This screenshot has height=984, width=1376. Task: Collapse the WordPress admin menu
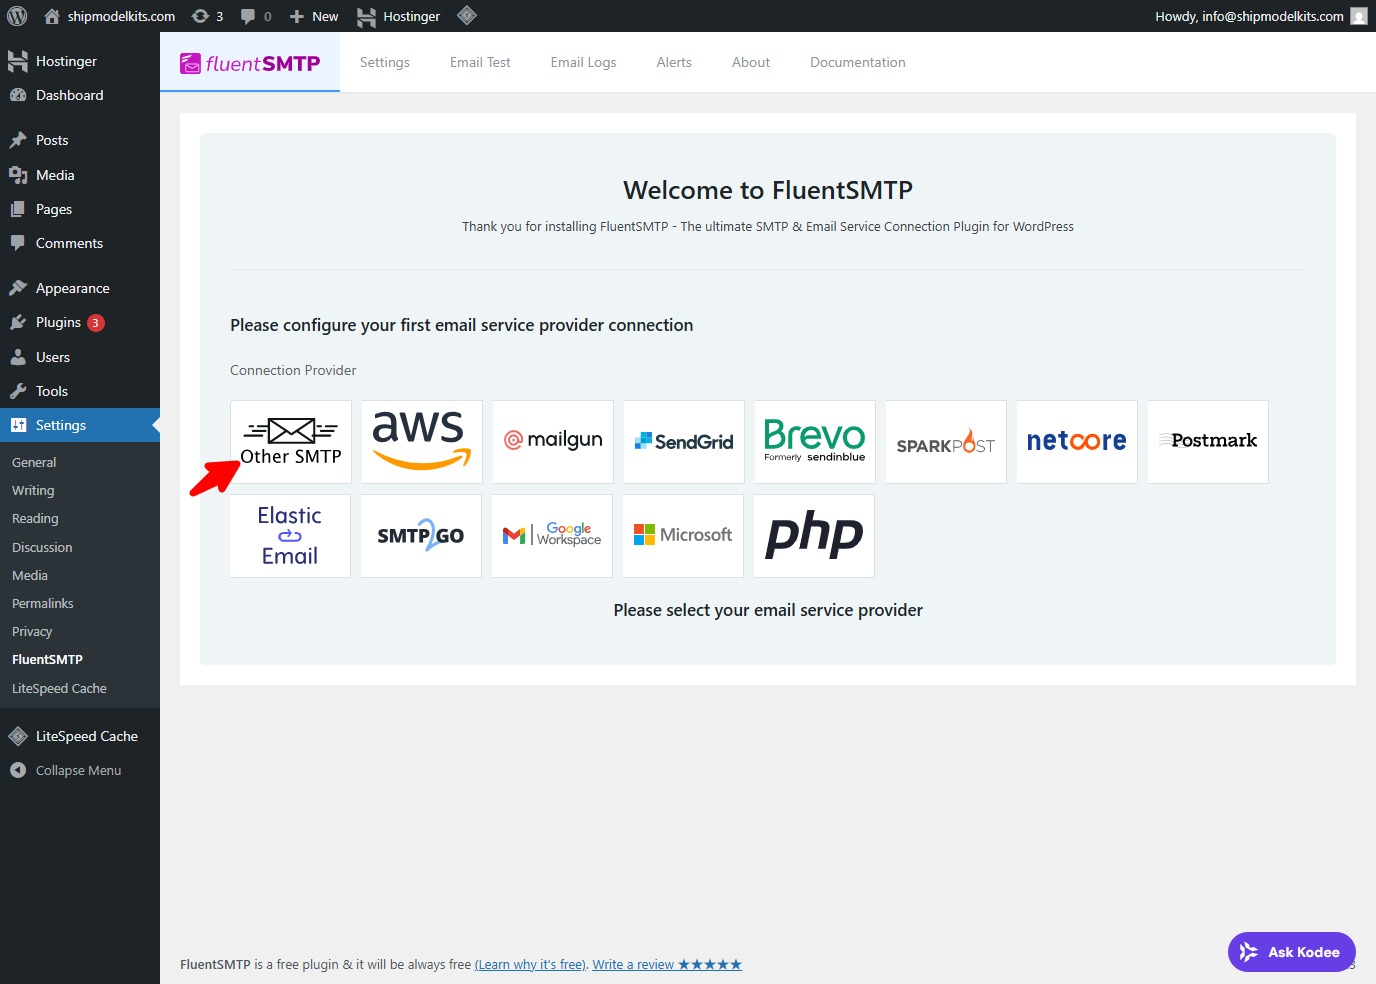(78, 771)
